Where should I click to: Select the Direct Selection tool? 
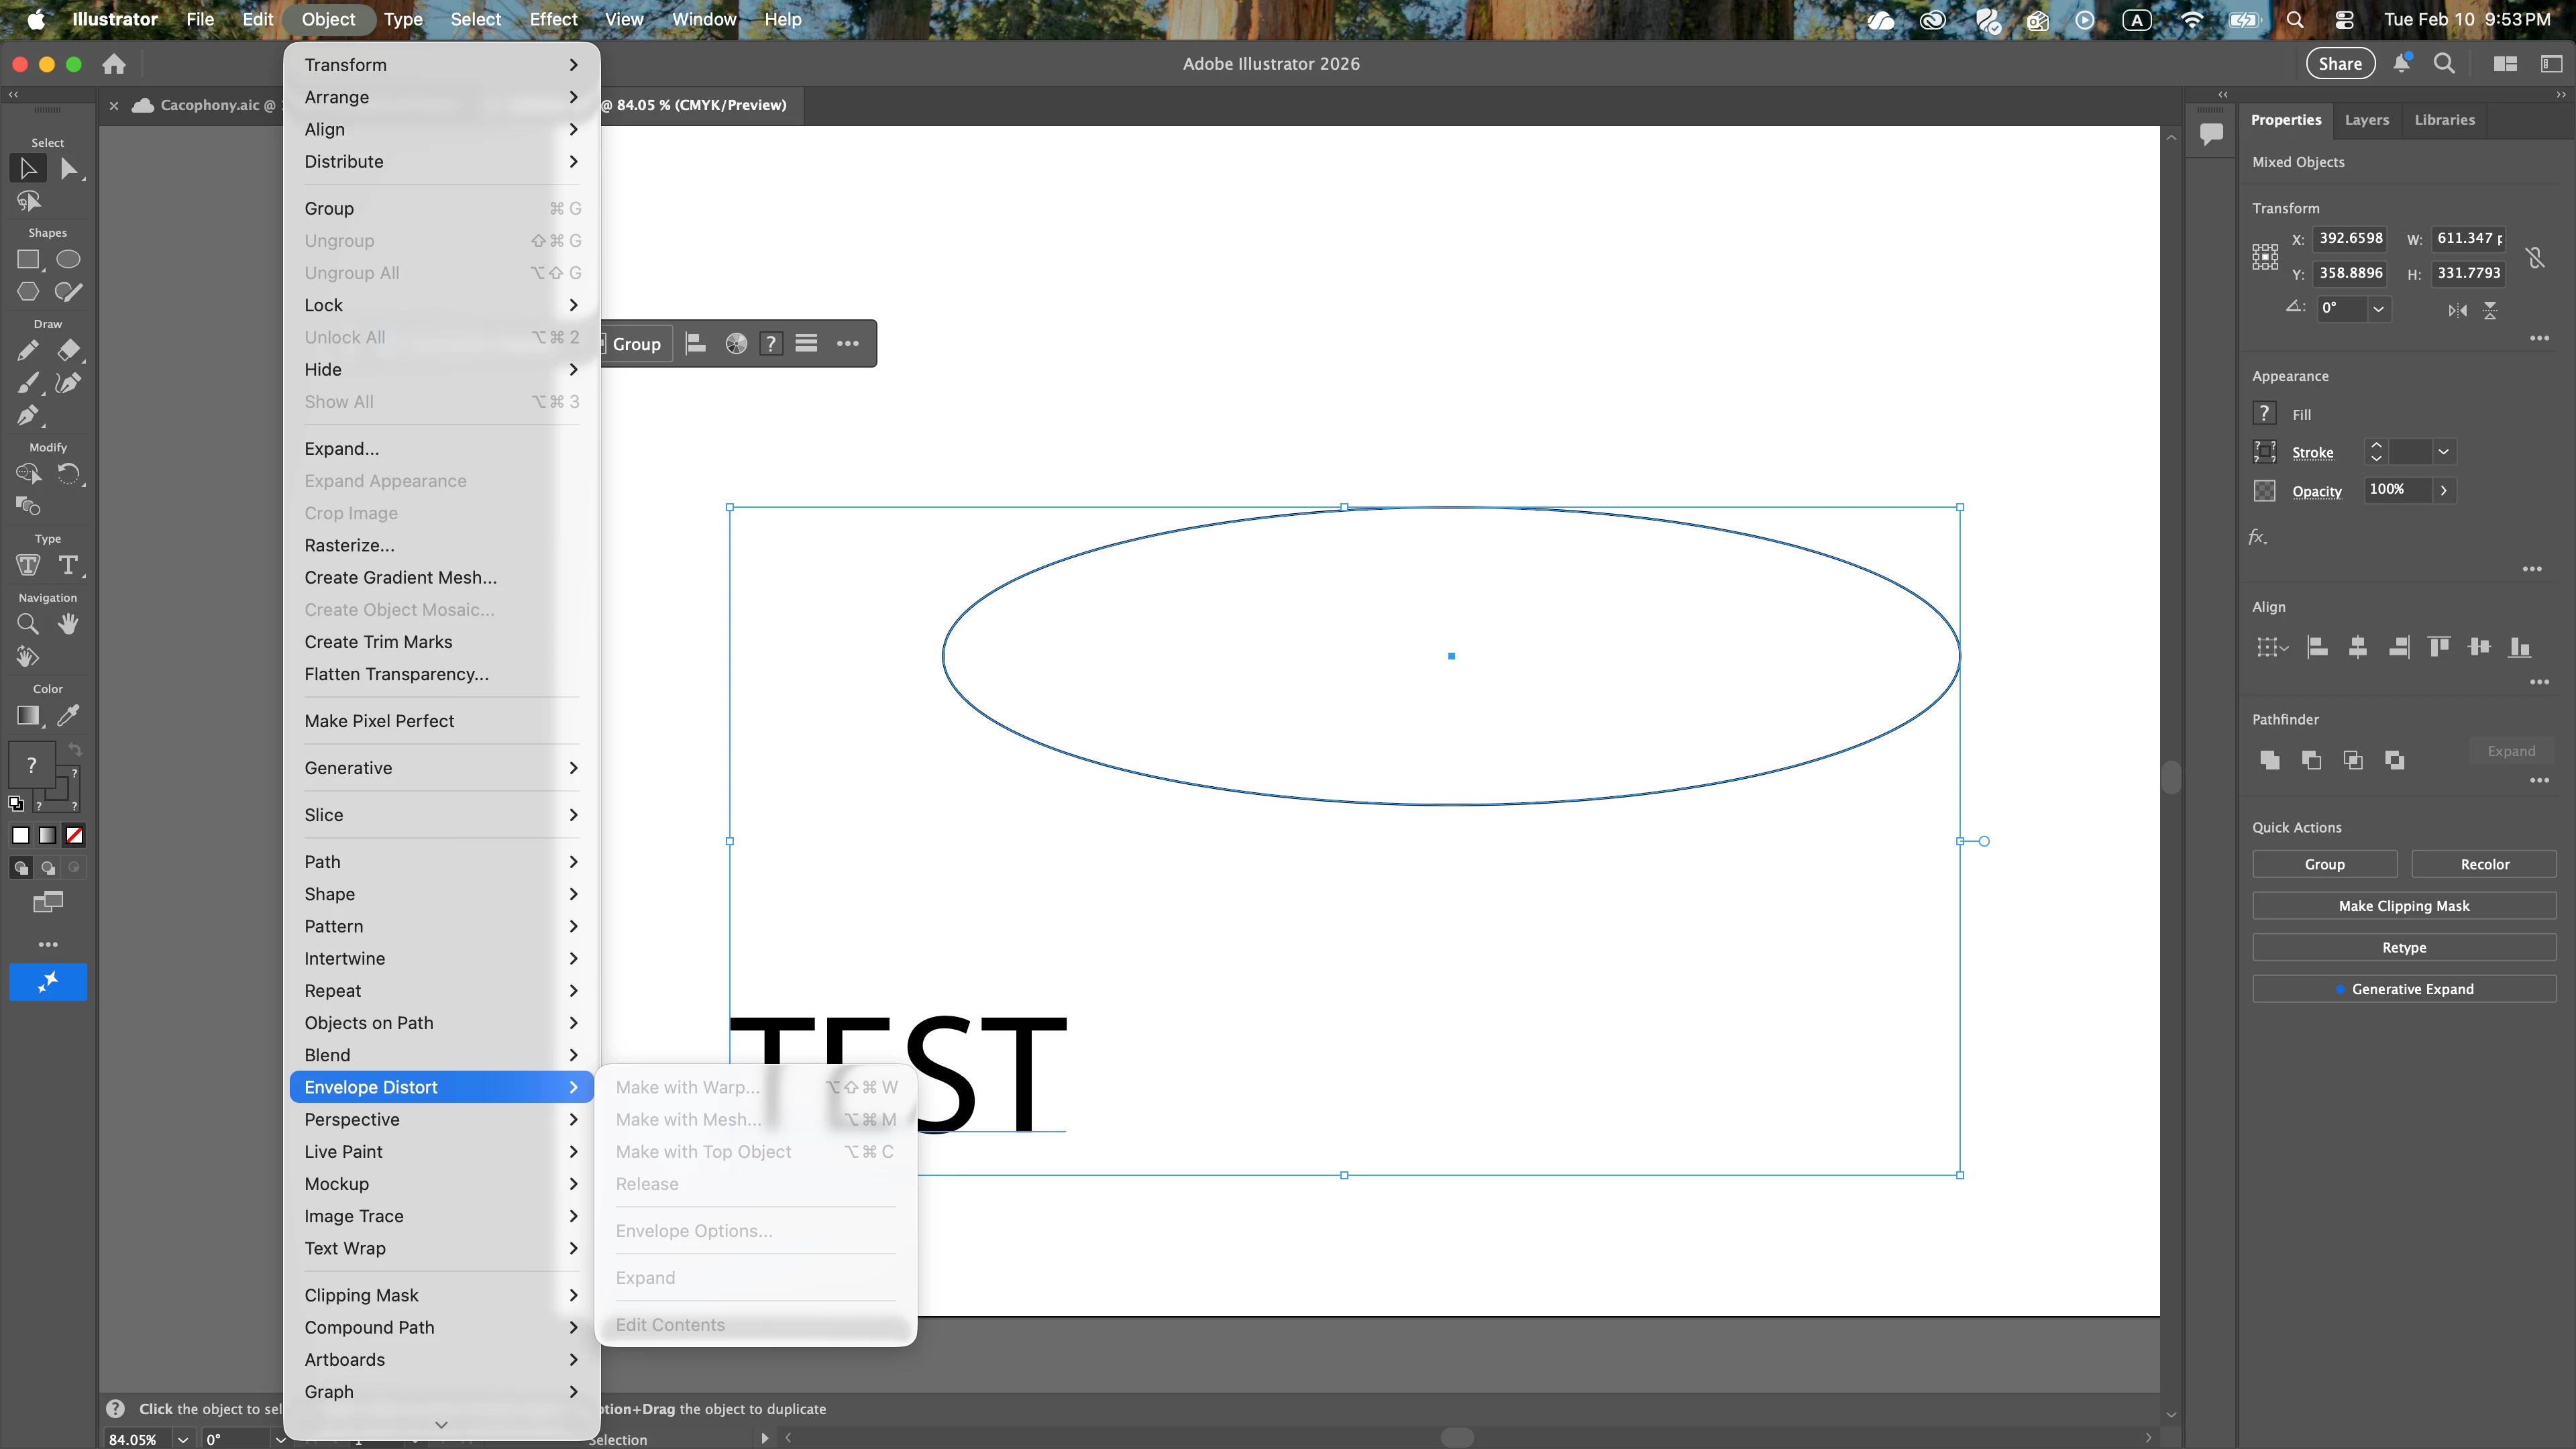click(68, 169)
